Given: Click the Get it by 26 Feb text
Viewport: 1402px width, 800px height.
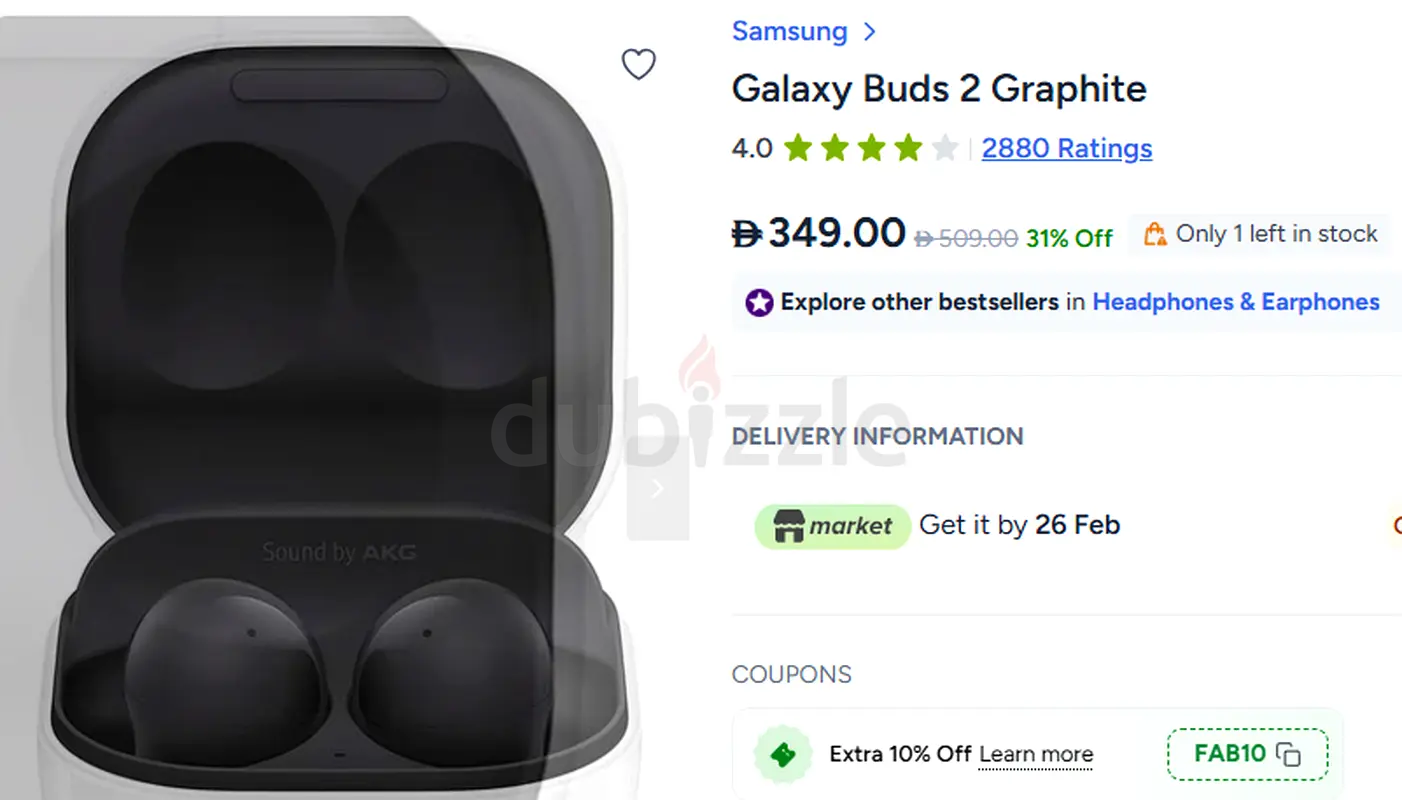Looking at the screenshot, I should click(x=1019, y=525).
